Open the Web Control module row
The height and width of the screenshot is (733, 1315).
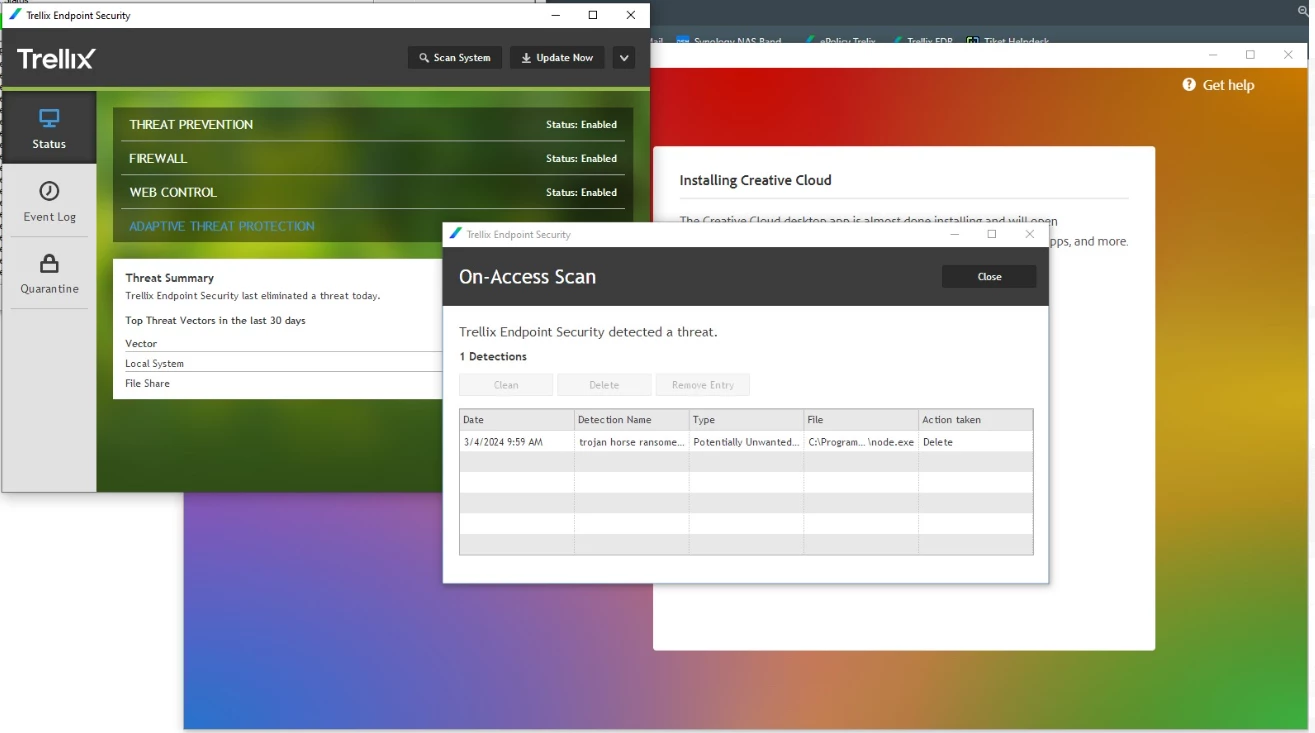pos(373,192)
